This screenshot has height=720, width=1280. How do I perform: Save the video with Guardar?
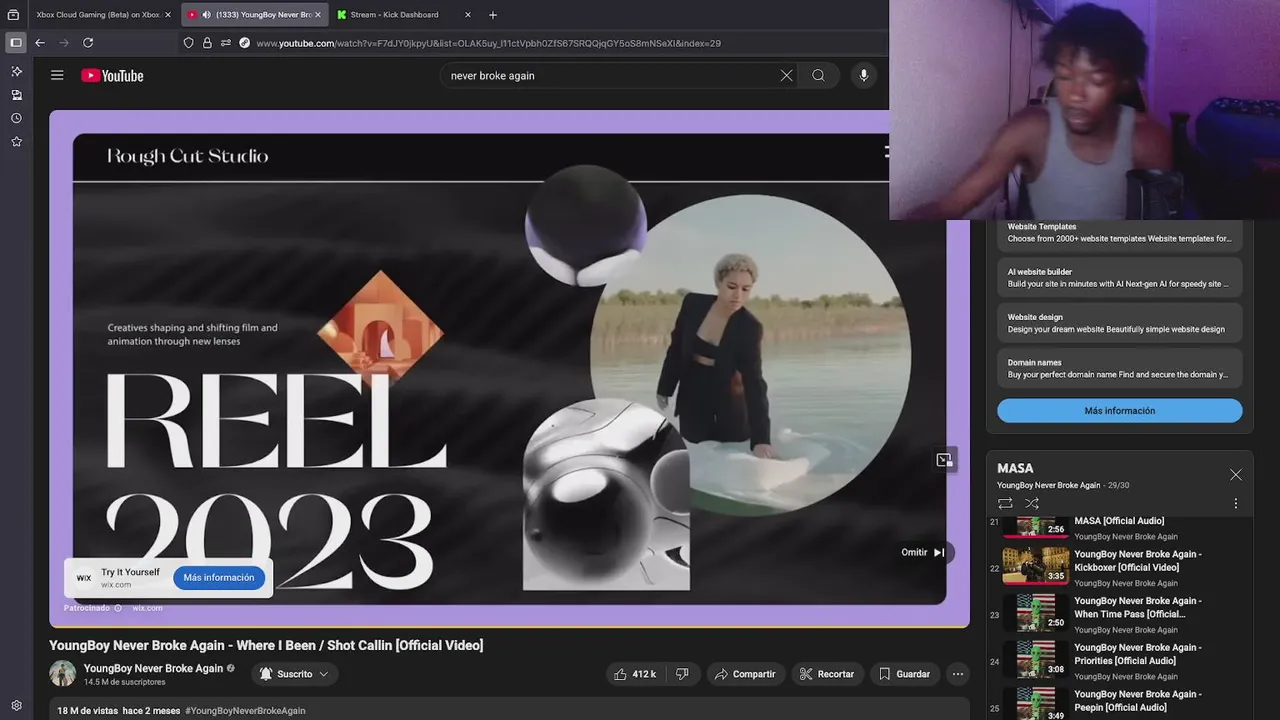[x=904, y=674]
